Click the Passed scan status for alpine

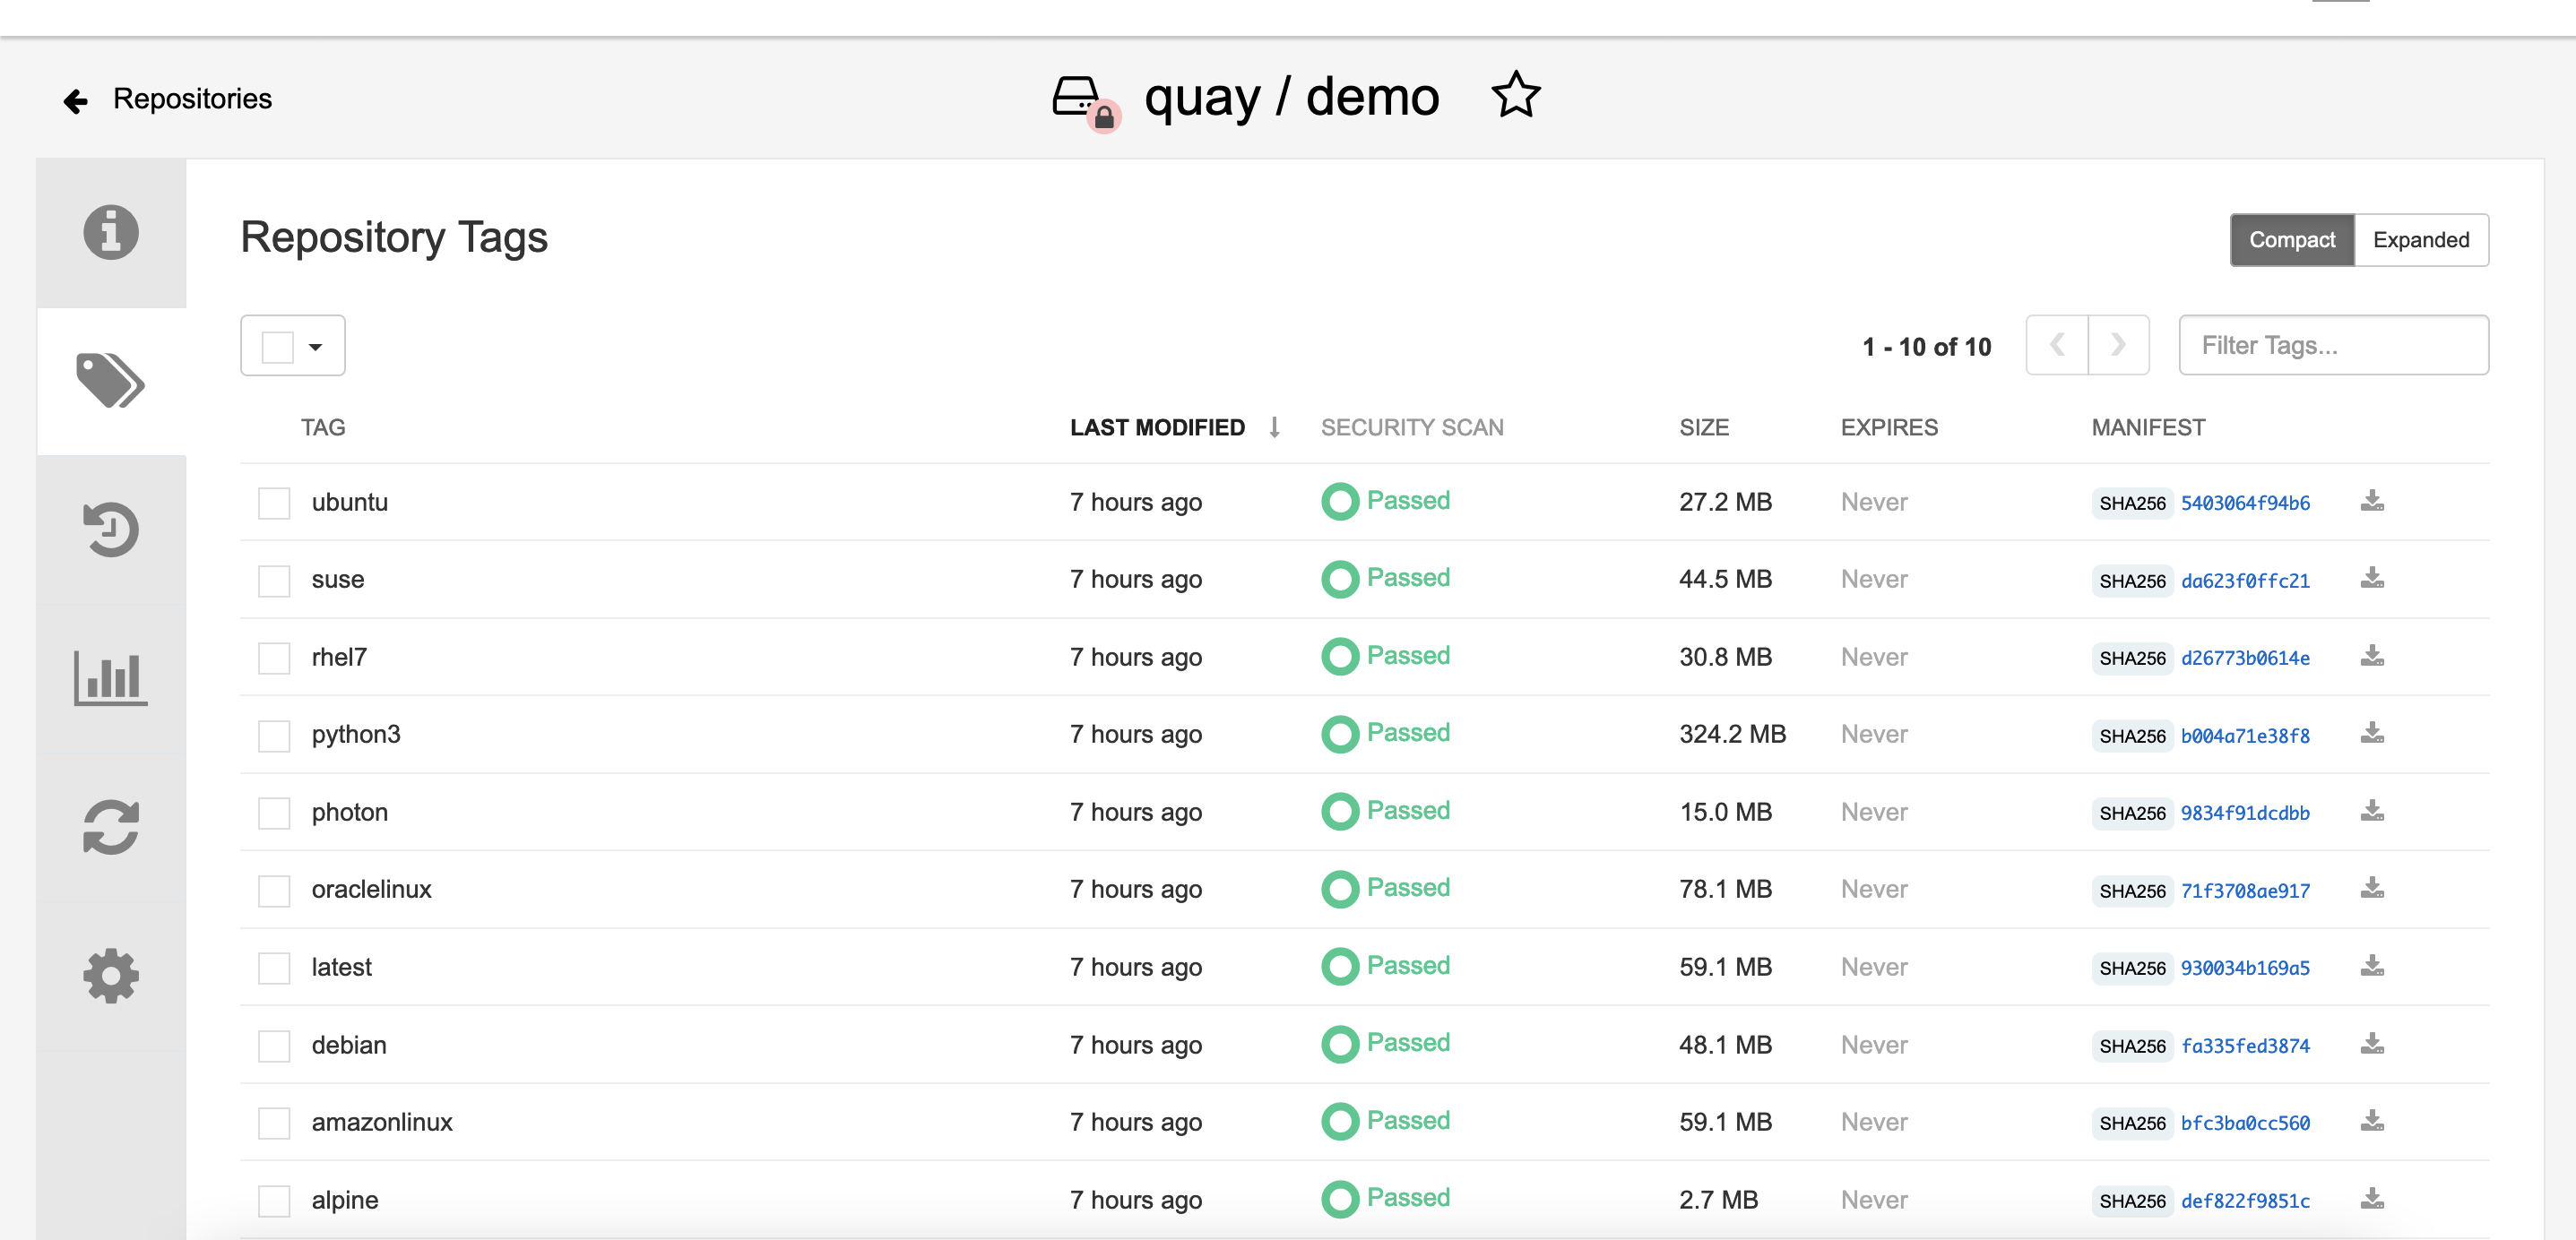pos(1407,1198)
